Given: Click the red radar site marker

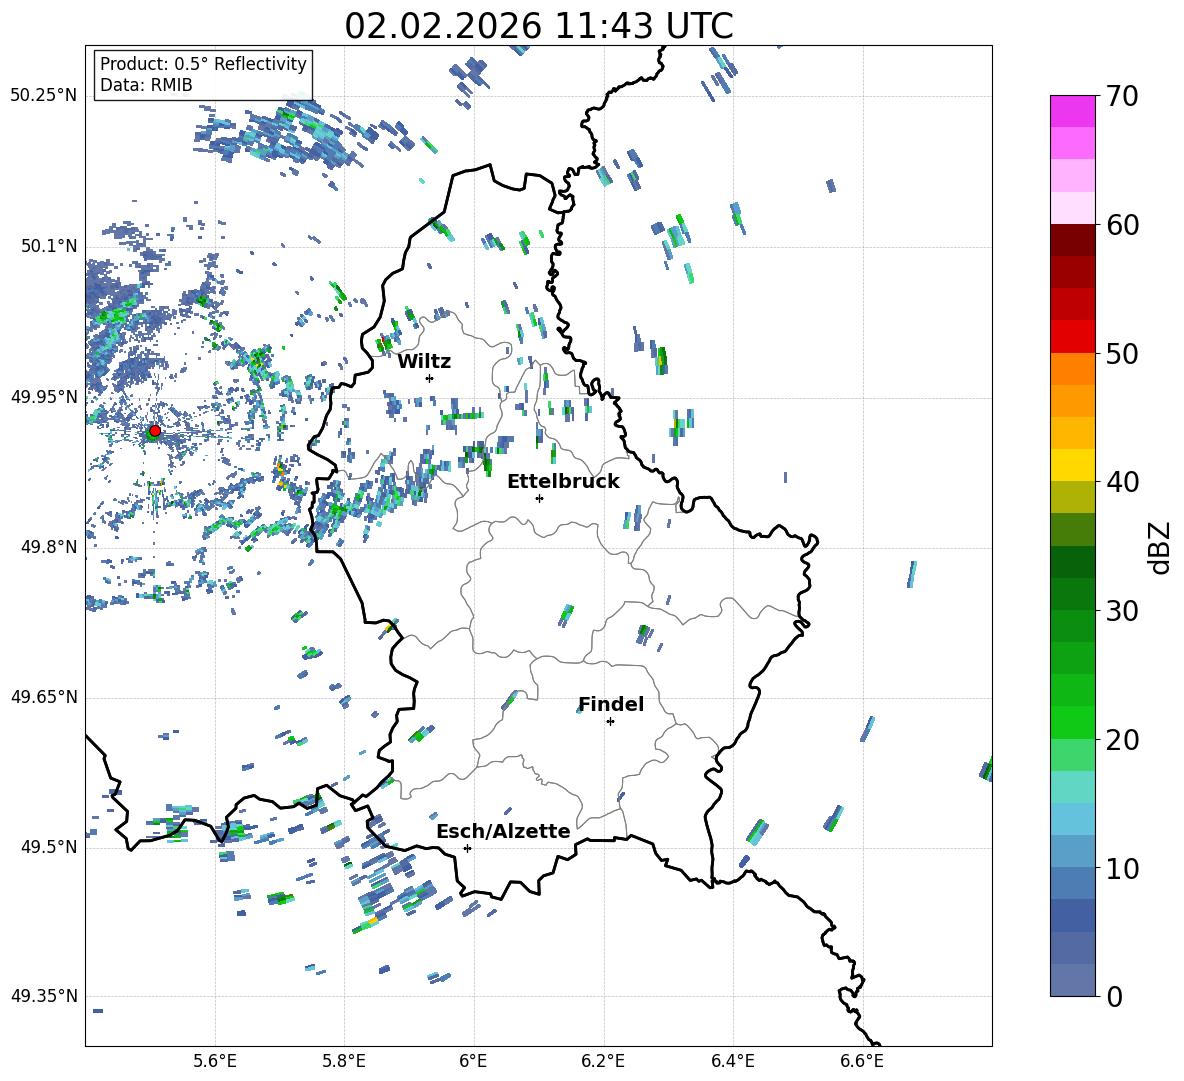Looking at the screenshot, I should pyautogui.click(x=155, y=431).
